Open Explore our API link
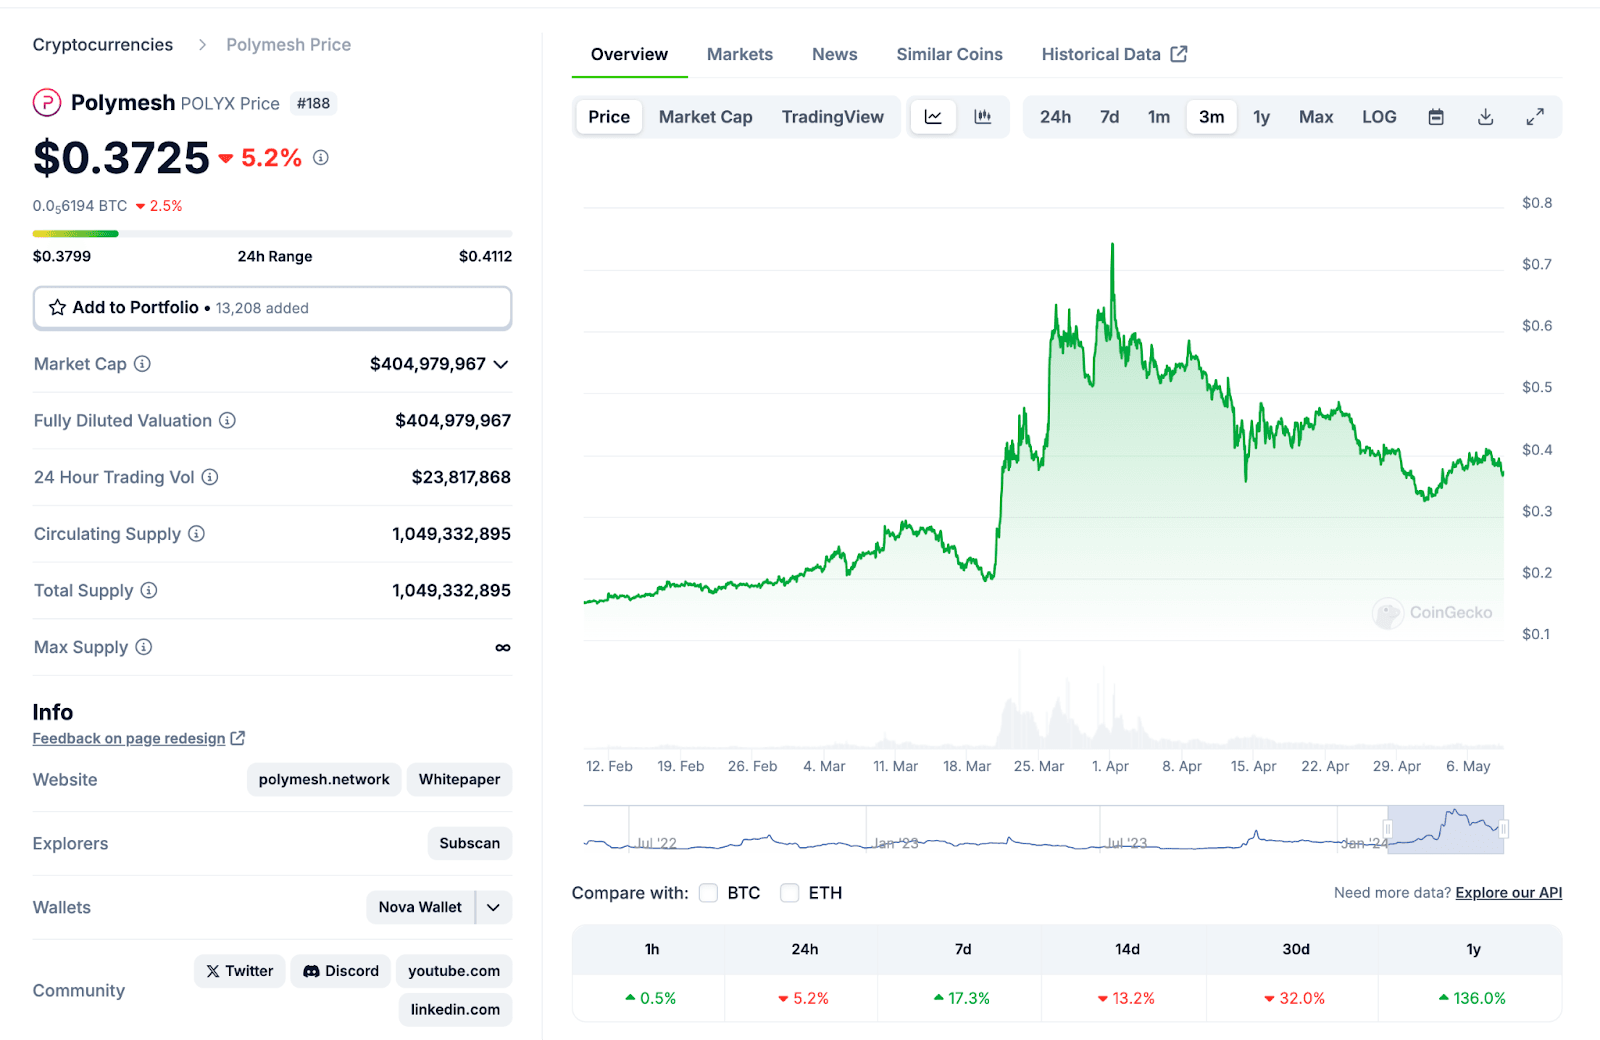1600x1040 pixels. click(x=1508, y=893)
